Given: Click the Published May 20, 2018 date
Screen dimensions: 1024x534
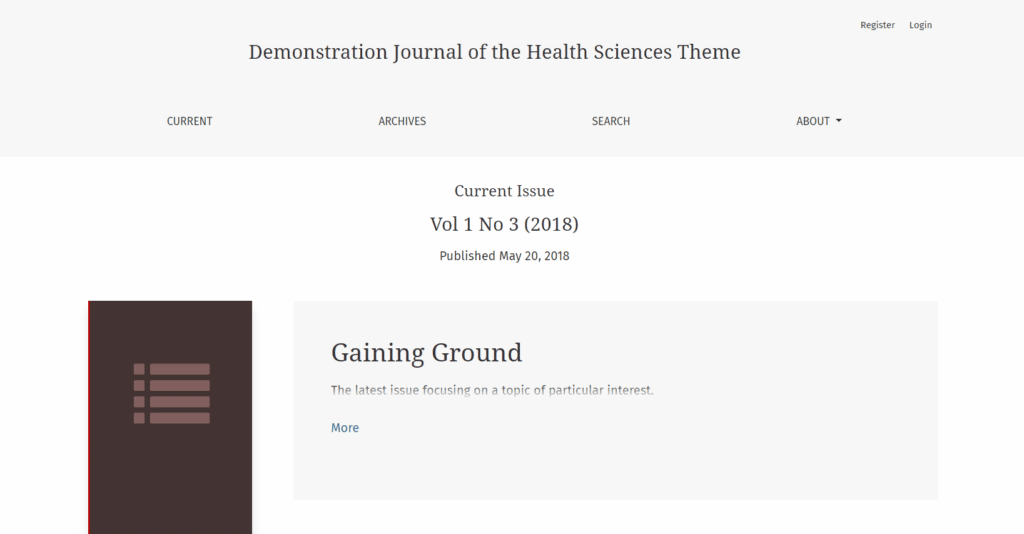Looking at the screenshot, I should (504, 256).
